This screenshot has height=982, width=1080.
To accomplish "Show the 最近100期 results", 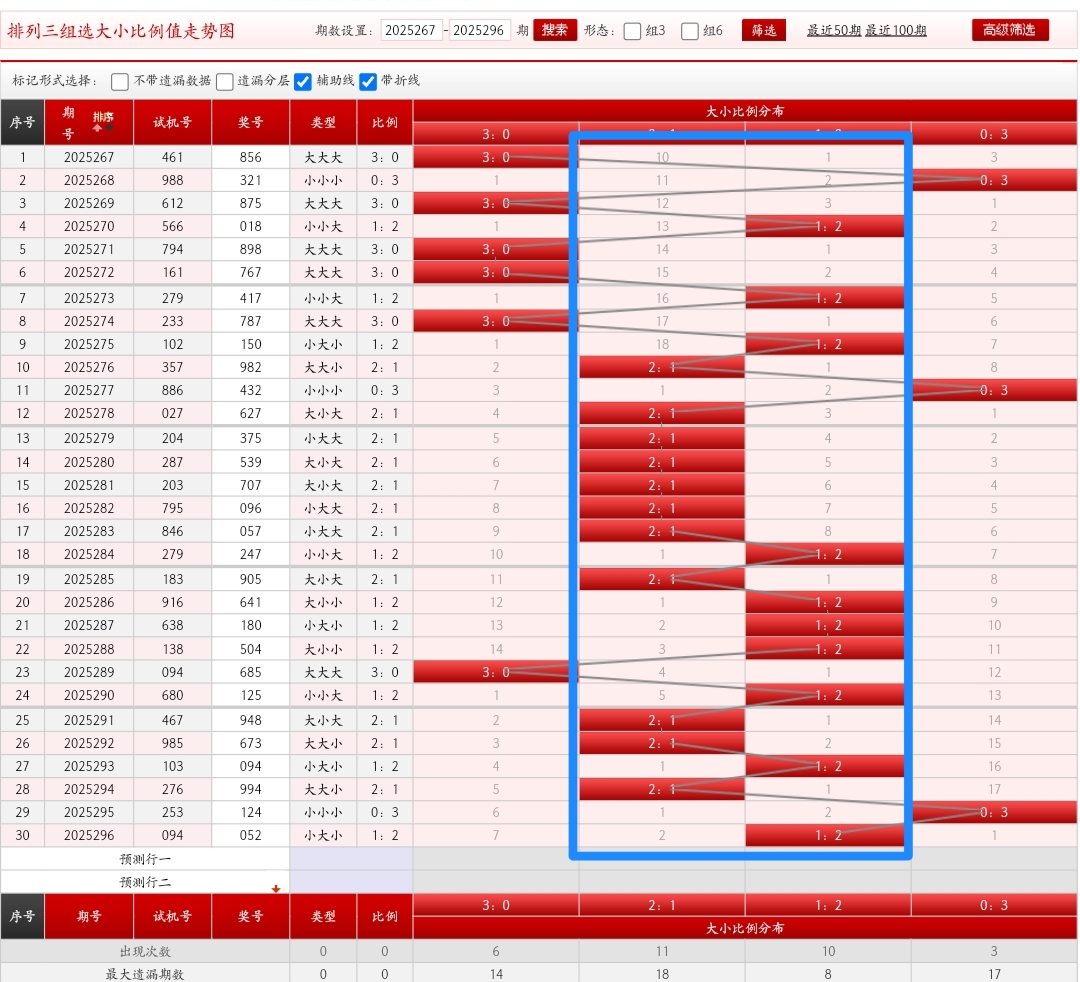I will coord(896,31).
